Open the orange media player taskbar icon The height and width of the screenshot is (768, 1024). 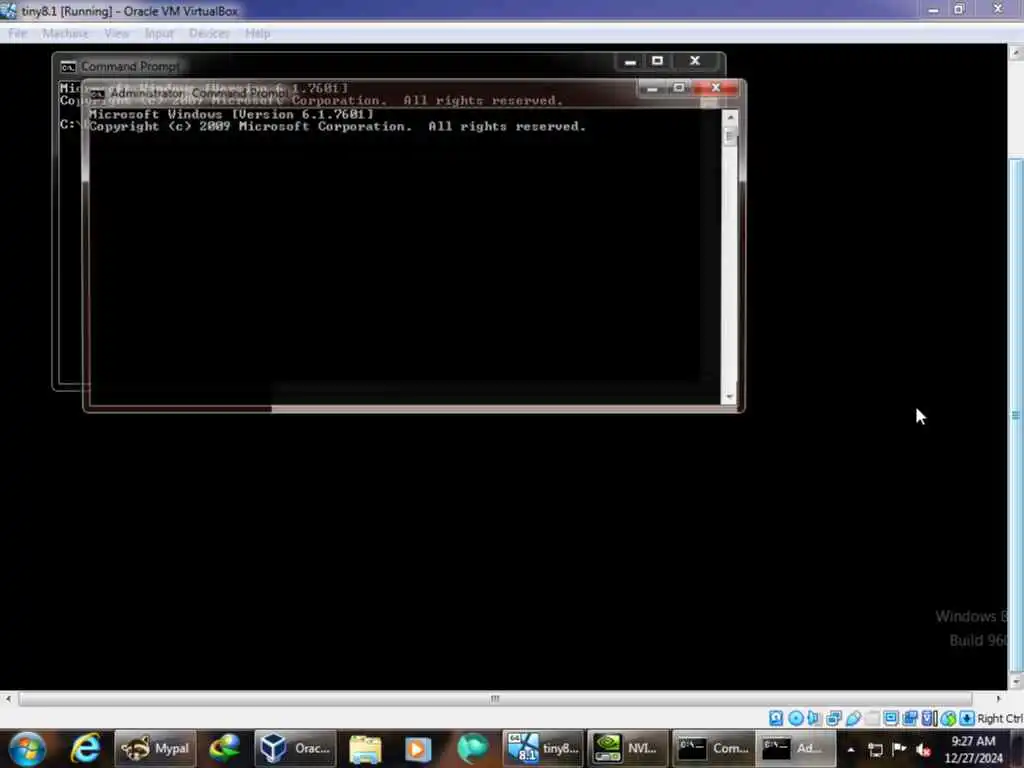[418, 748]
